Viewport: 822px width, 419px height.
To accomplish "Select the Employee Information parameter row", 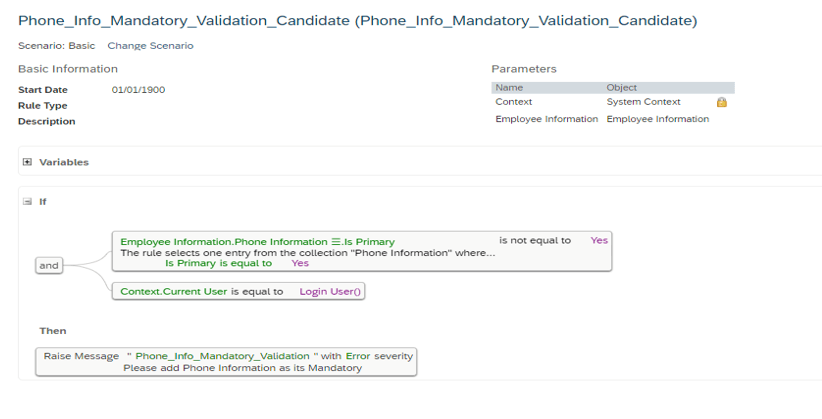I will 613,119.
